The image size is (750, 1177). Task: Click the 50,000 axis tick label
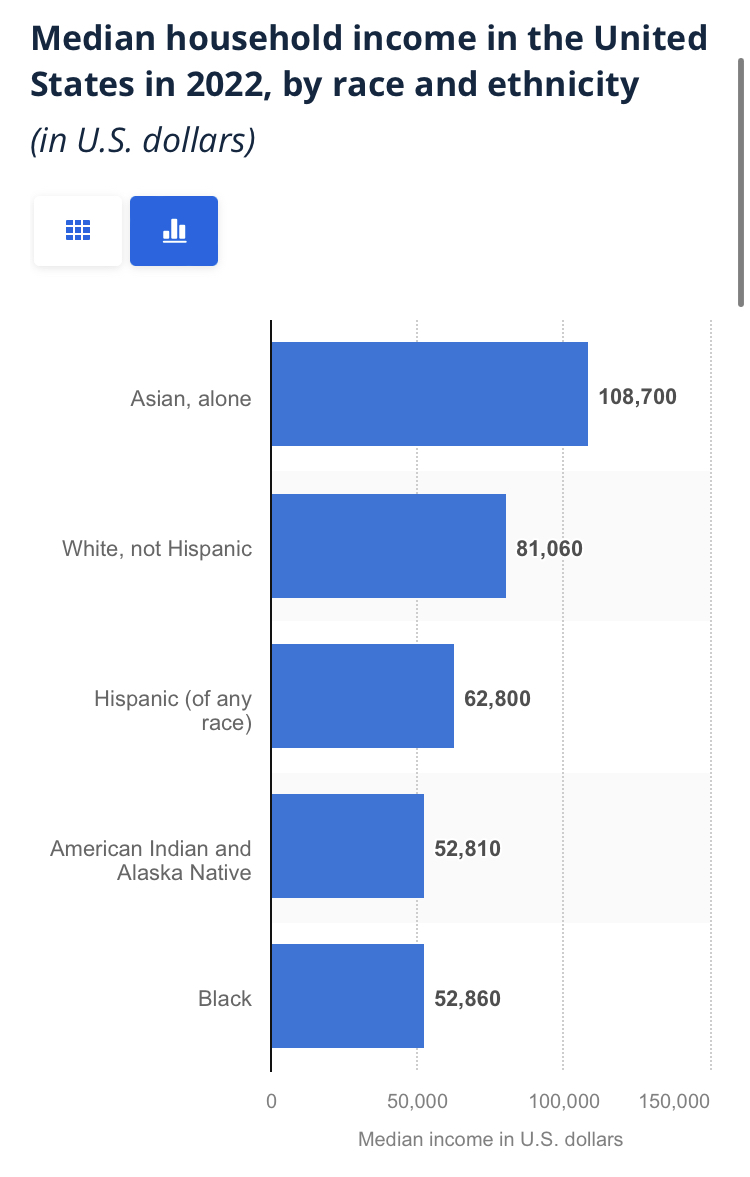(x=417, y=1101)
